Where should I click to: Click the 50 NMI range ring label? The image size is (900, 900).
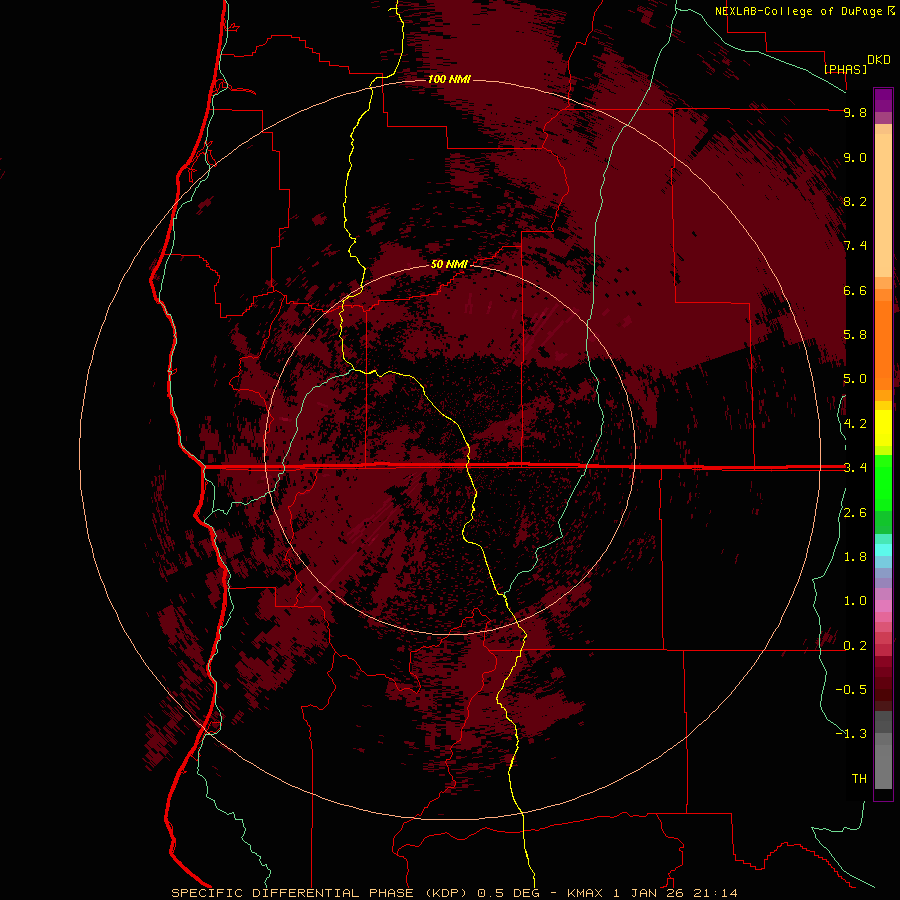tap(449, 264)
